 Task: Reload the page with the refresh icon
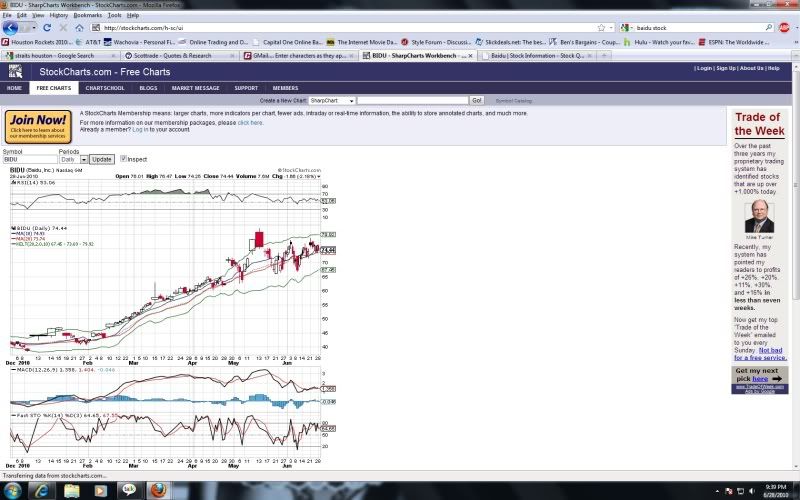(47, 28)
